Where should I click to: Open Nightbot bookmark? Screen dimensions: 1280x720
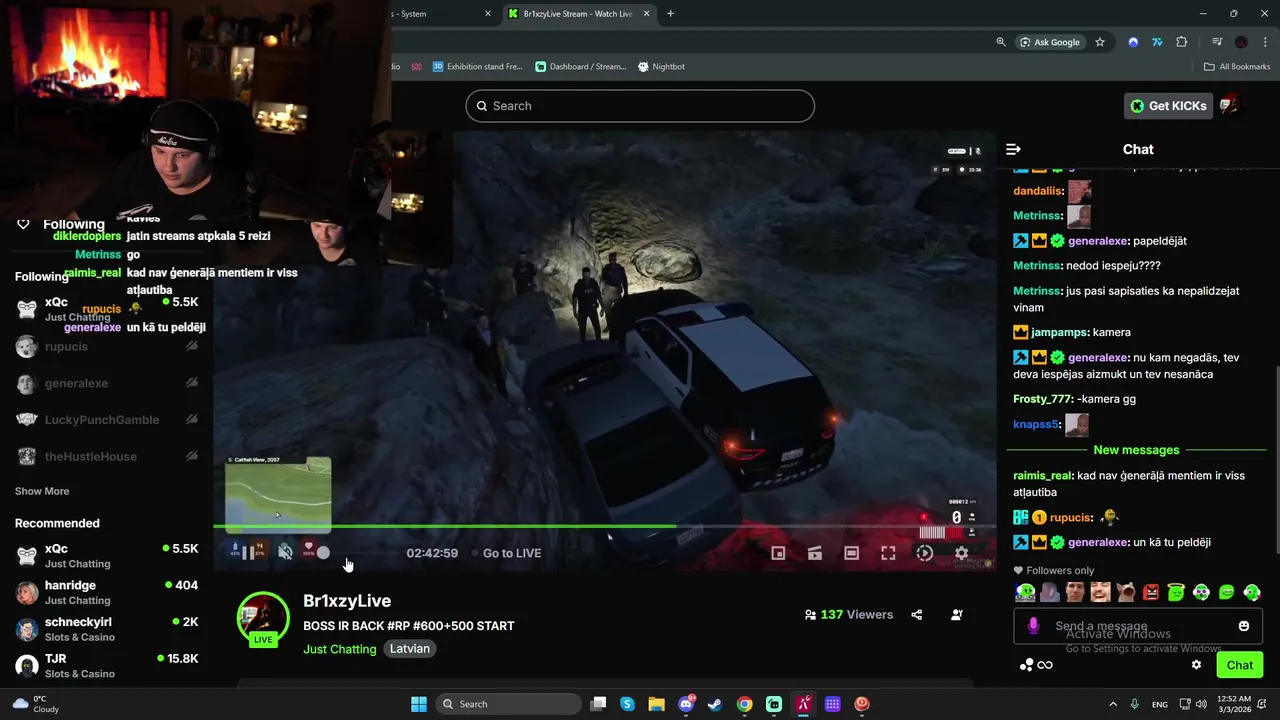click(660, 67)
